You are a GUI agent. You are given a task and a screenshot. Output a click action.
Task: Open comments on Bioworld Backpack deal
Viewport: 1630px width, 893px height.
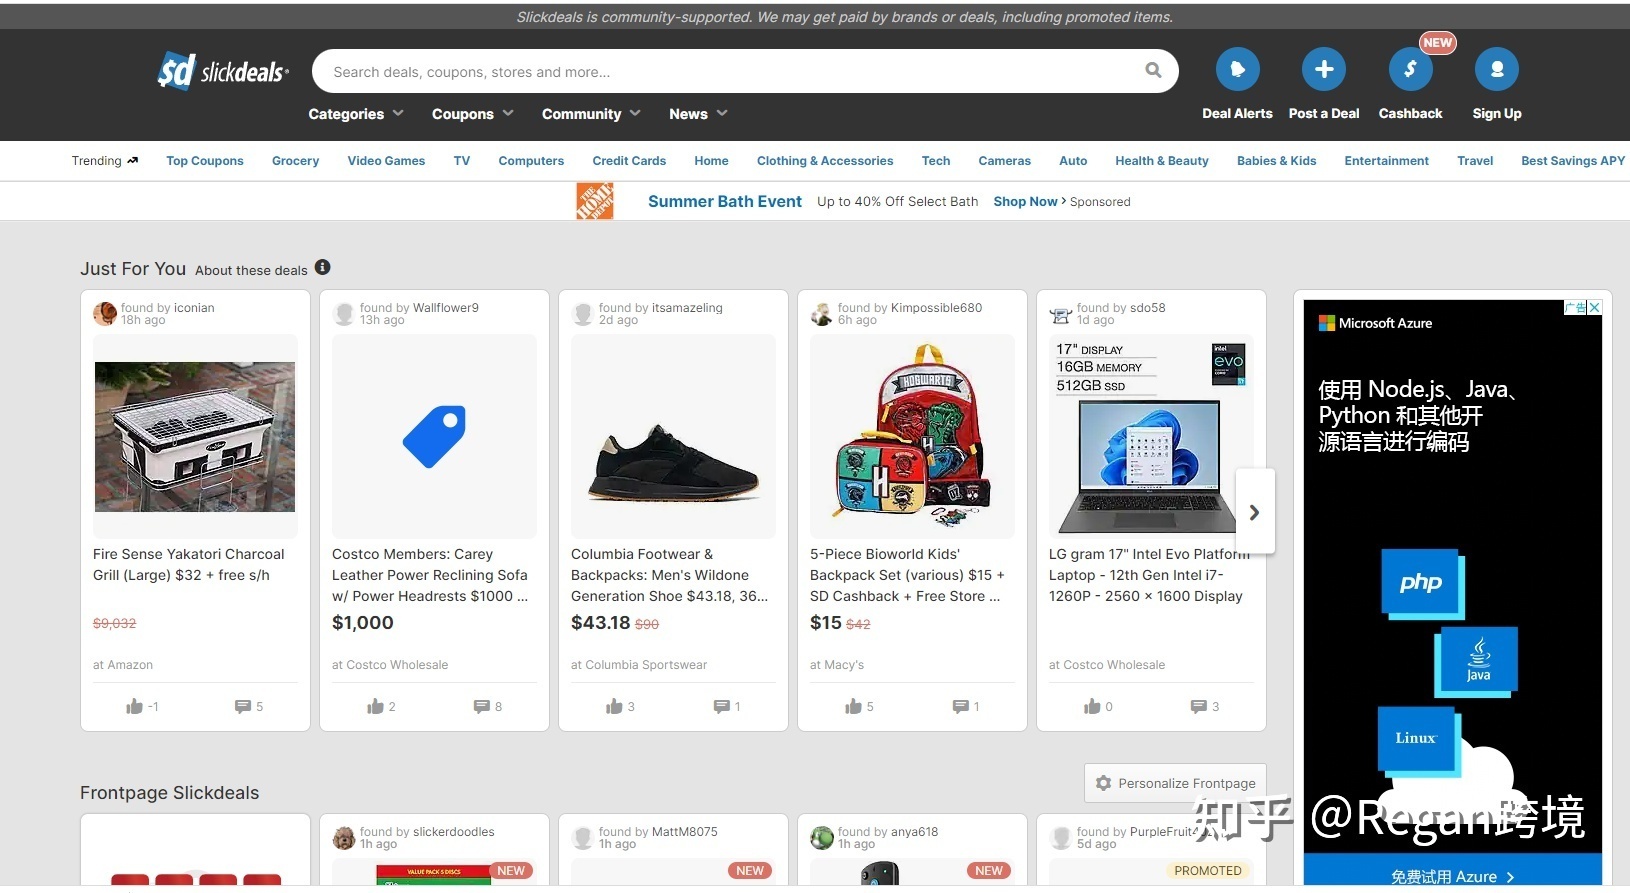(960, 706)
